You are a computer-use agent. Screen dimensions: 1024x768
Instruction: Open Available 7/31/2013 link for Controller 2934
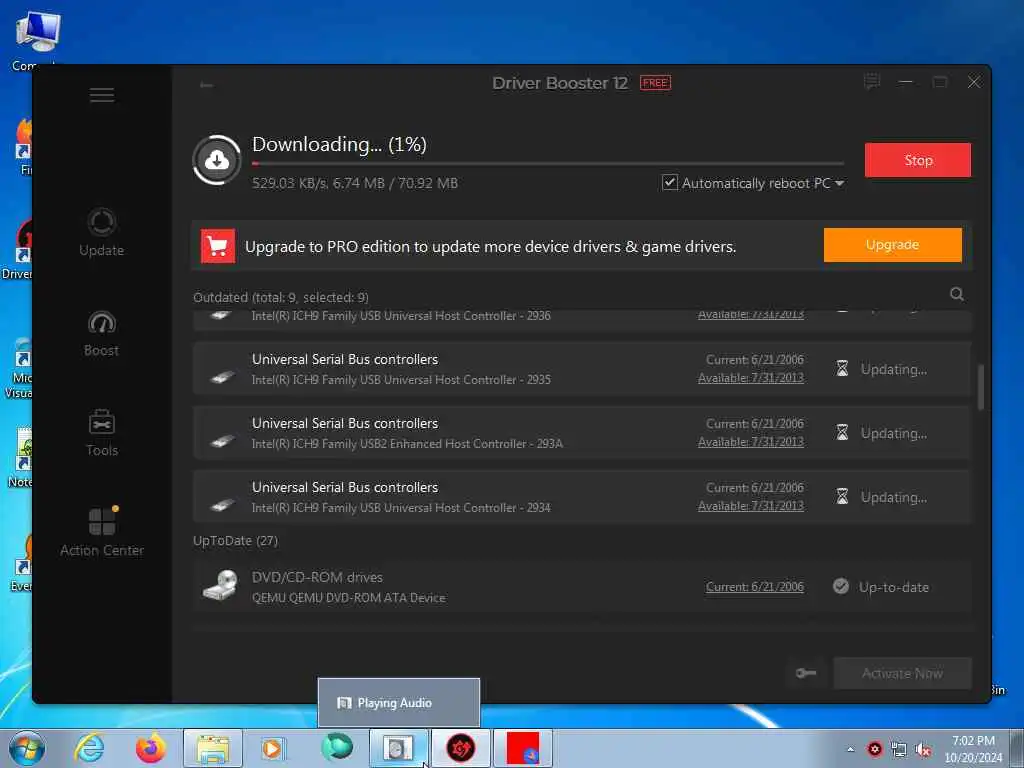(750, 506)
